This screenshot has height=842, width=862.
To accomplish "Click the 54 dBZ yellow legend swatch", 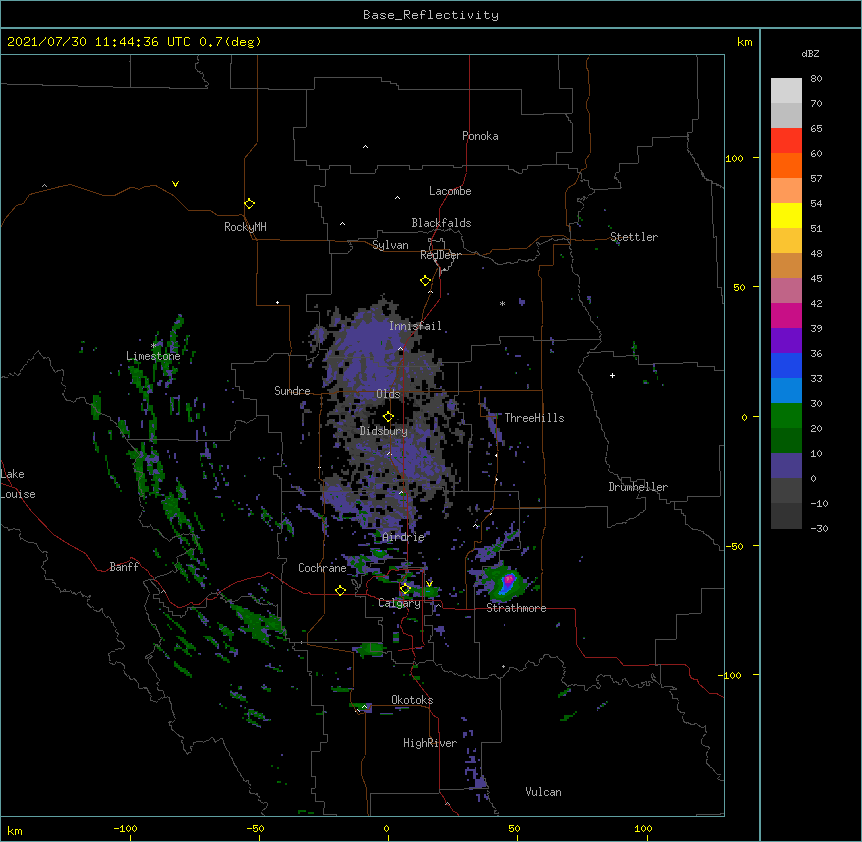I will [x=786, y=215].
